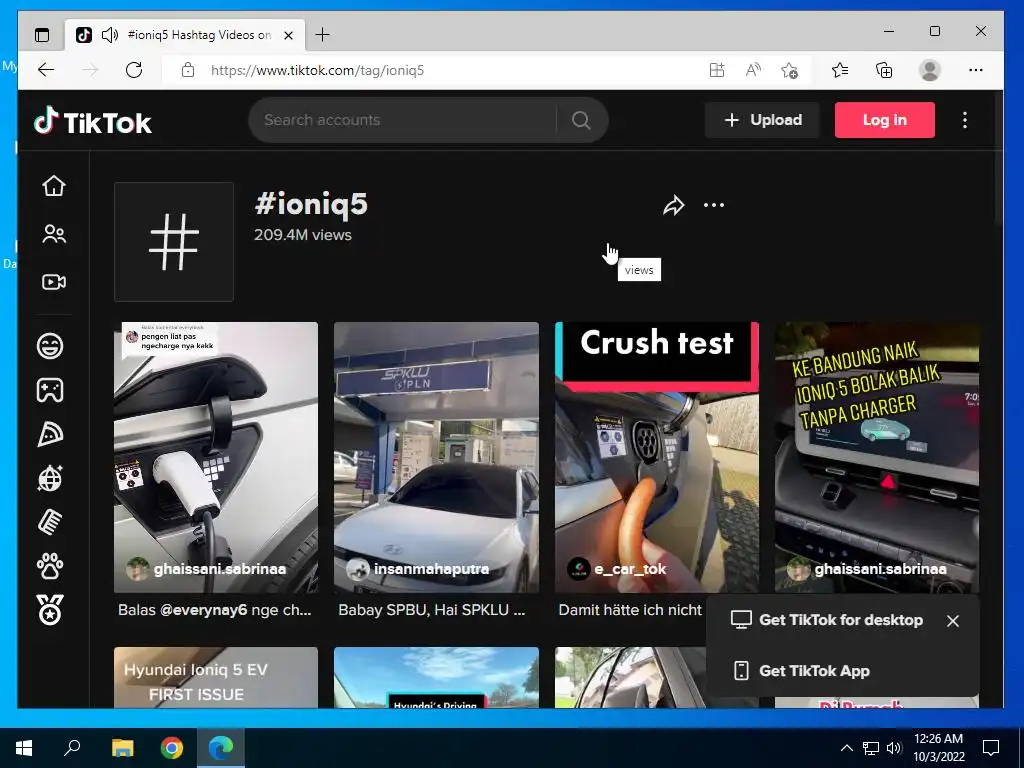Select the Sports medal category icon
The width and height of the screenshot is (1024, 768).
tap(50, 611)
